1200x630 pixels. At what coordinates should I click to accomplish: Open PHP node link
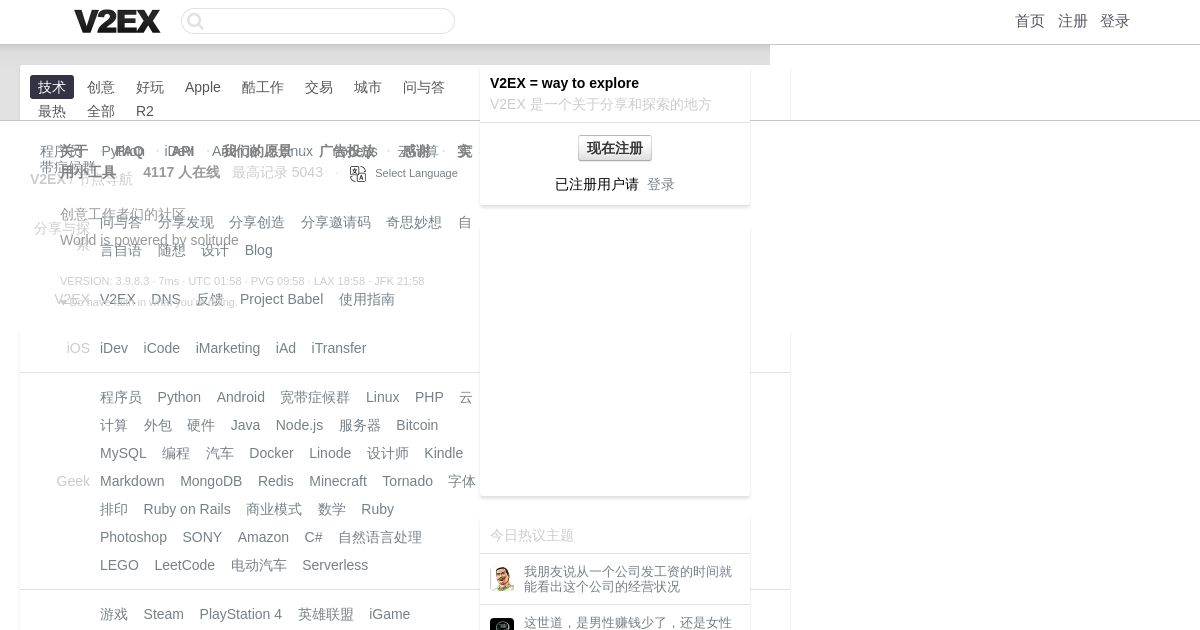click(429, 397)
